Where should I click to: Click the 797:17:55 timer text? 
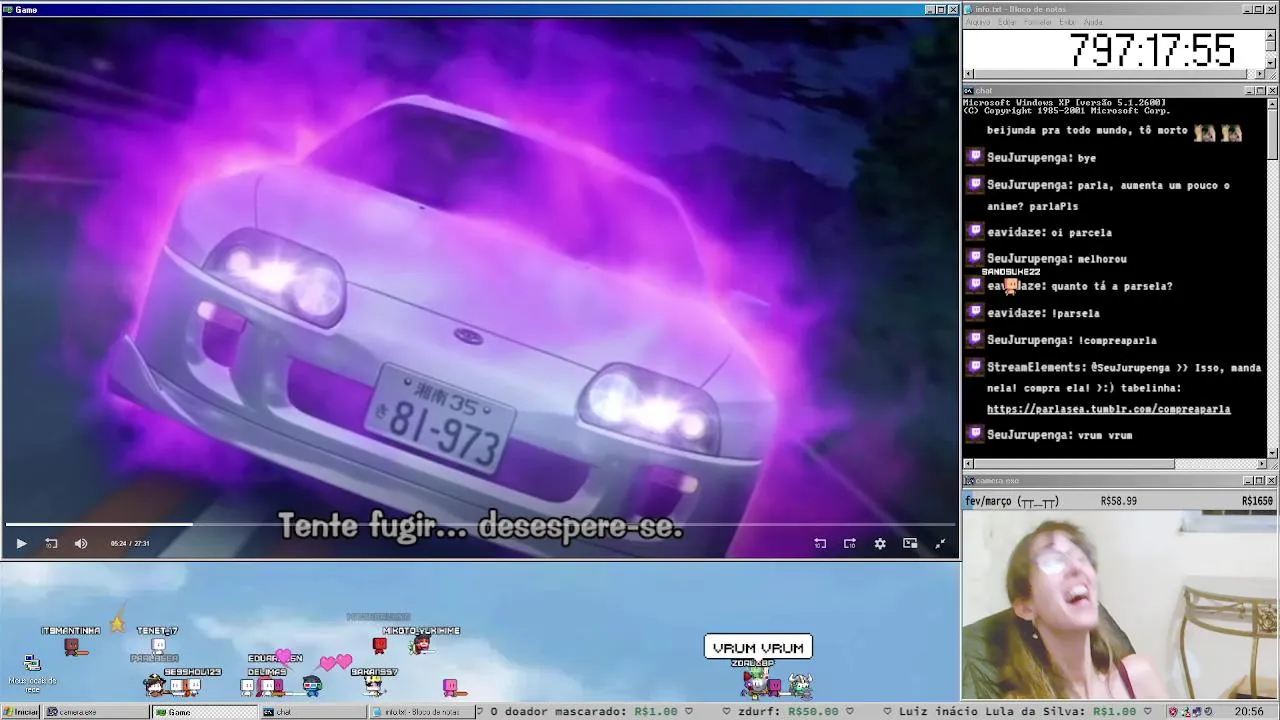tap(1152, 50)
